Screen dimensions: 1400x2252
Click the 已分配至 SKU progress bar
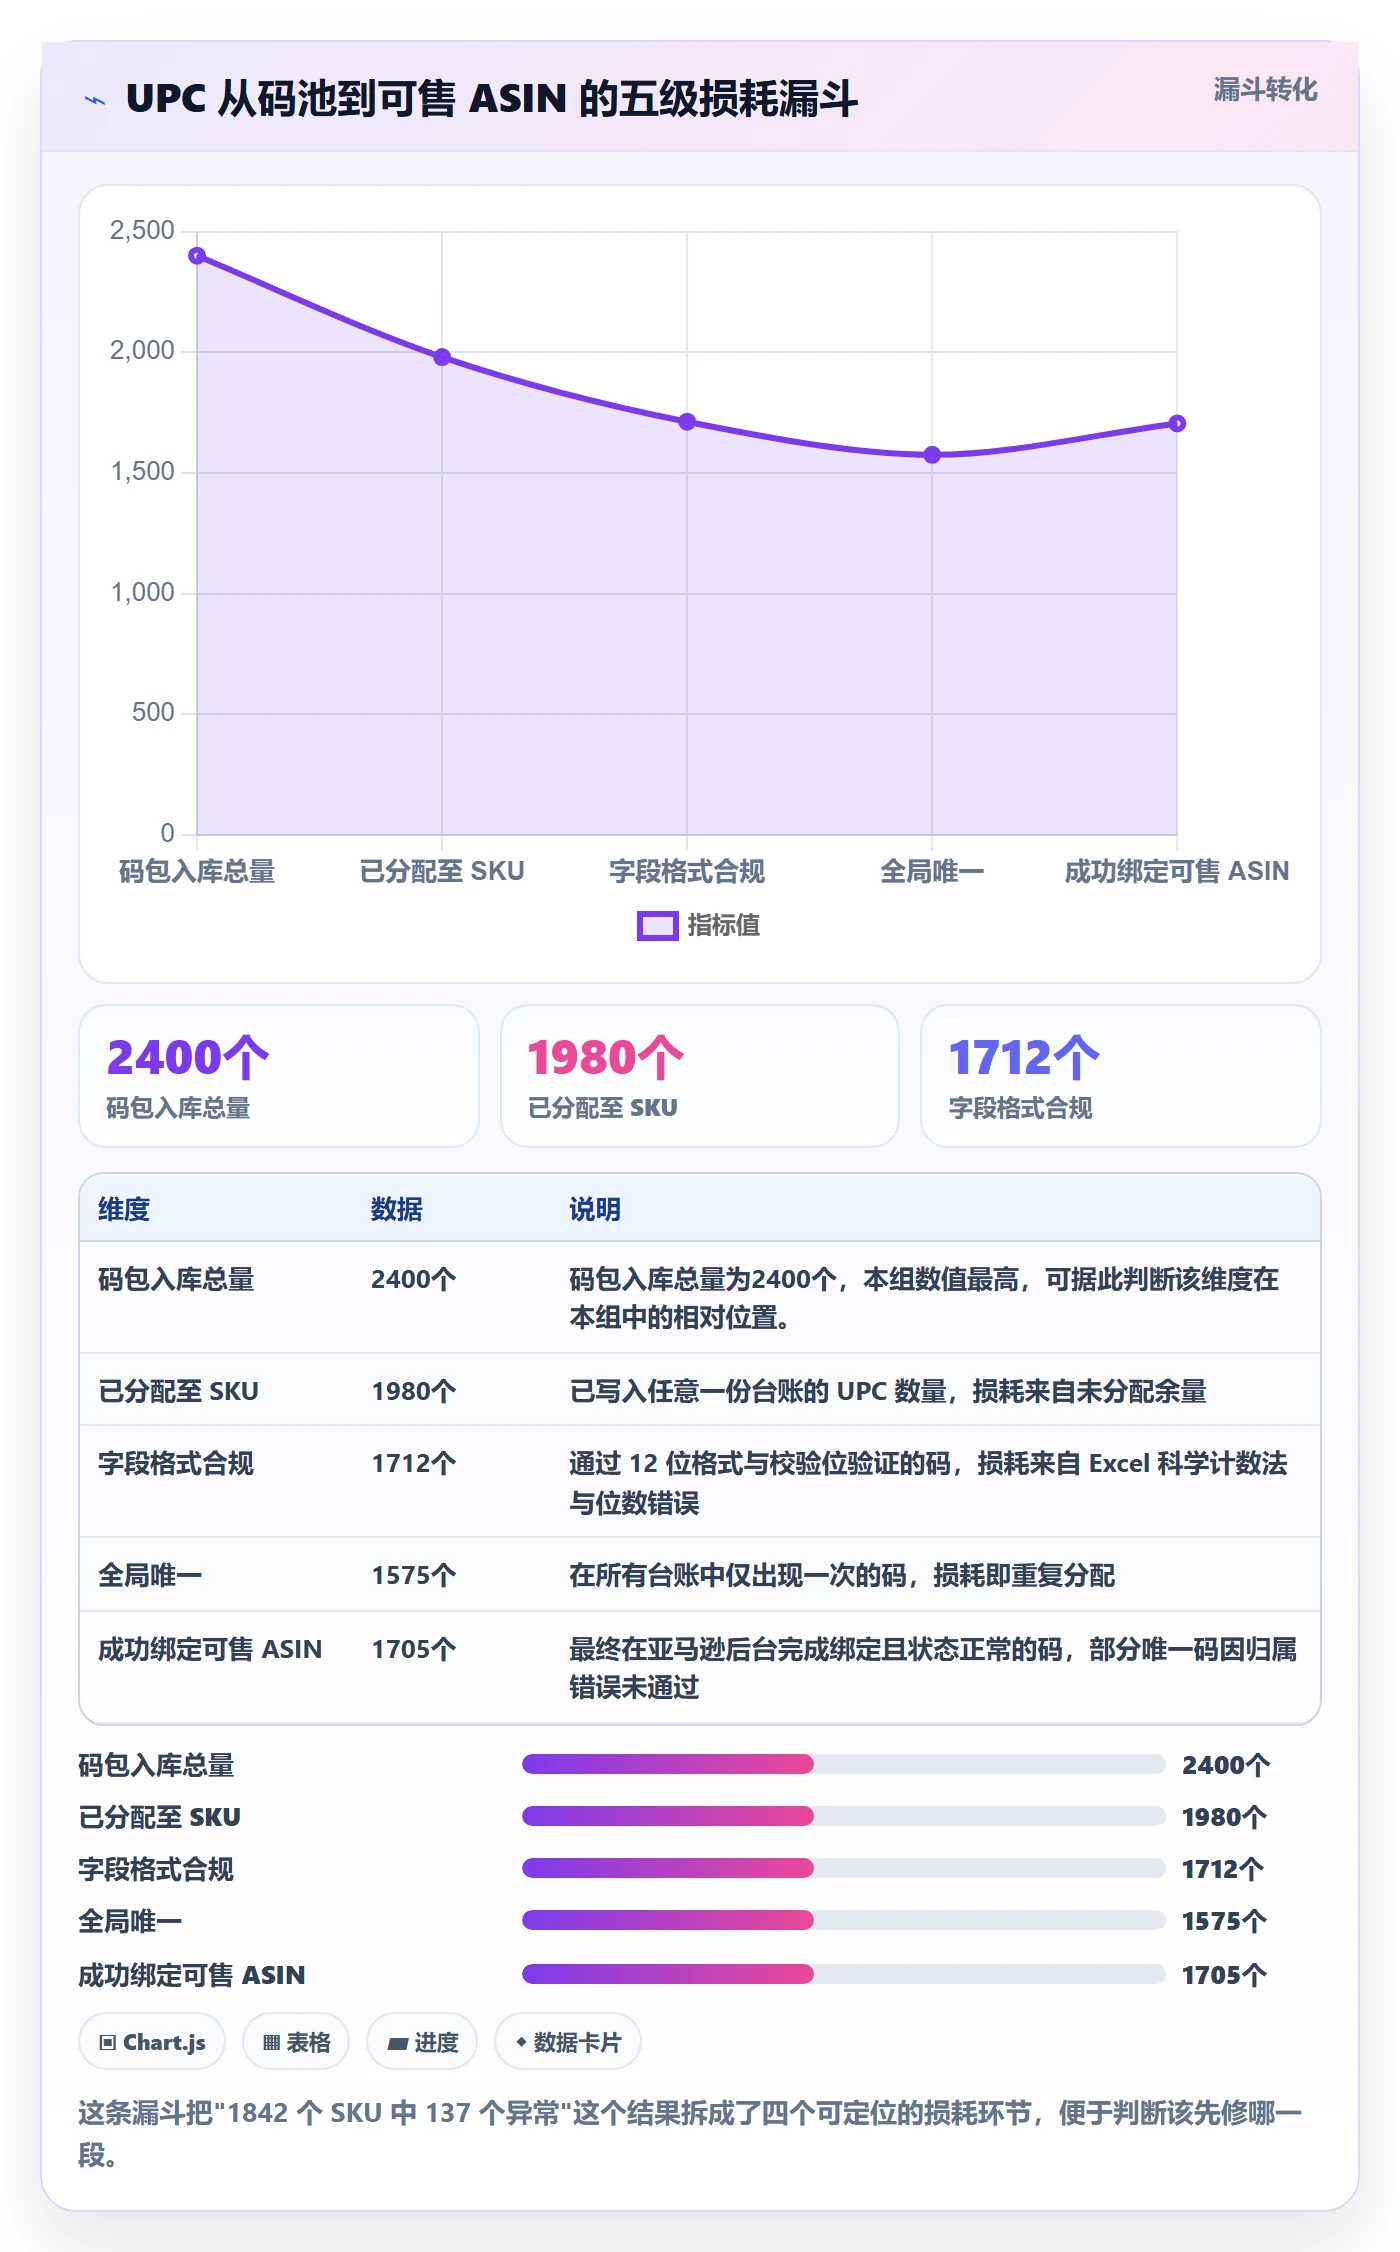click(x=843, y=1816)
